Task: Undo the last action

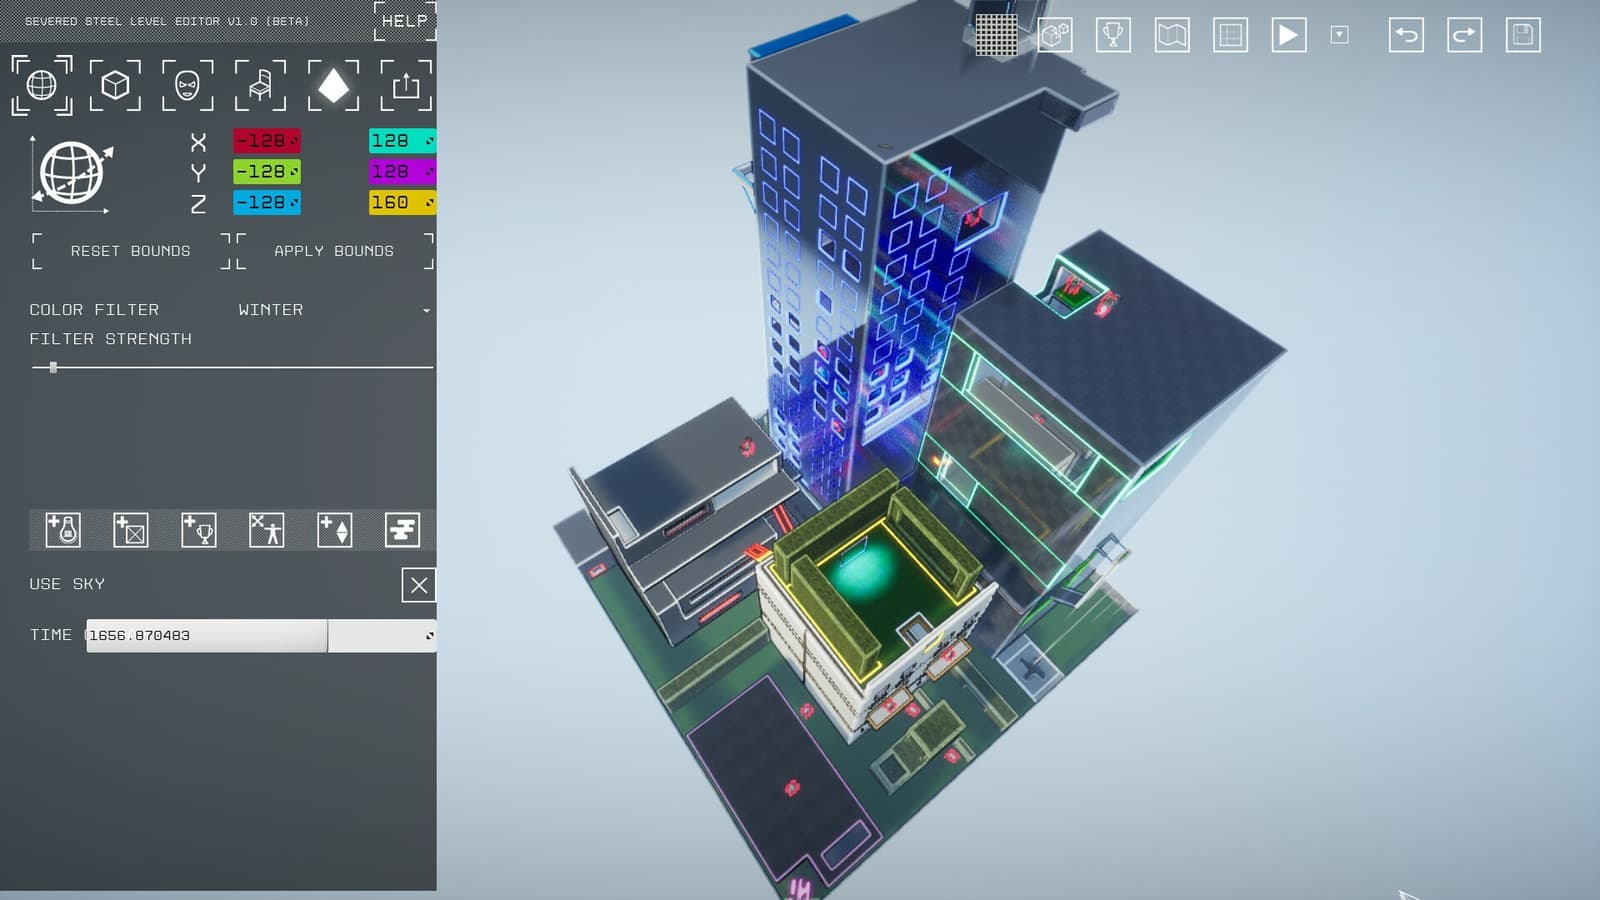Action: point(1406,35)
